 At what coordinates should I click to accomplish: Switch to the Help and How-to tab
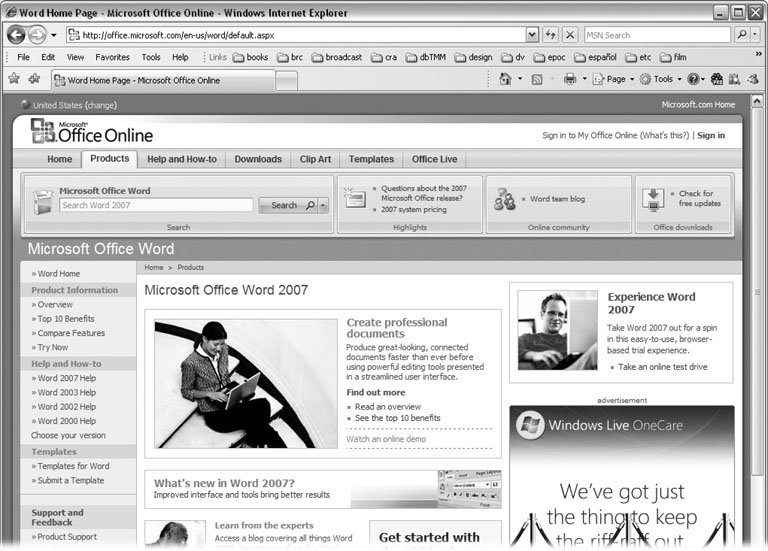[182, 159]
